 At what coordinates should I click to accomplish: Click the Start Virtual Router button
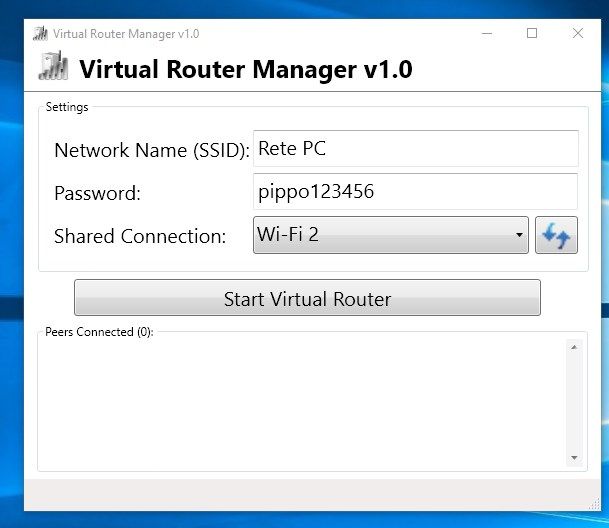click(x=307, y=298)
